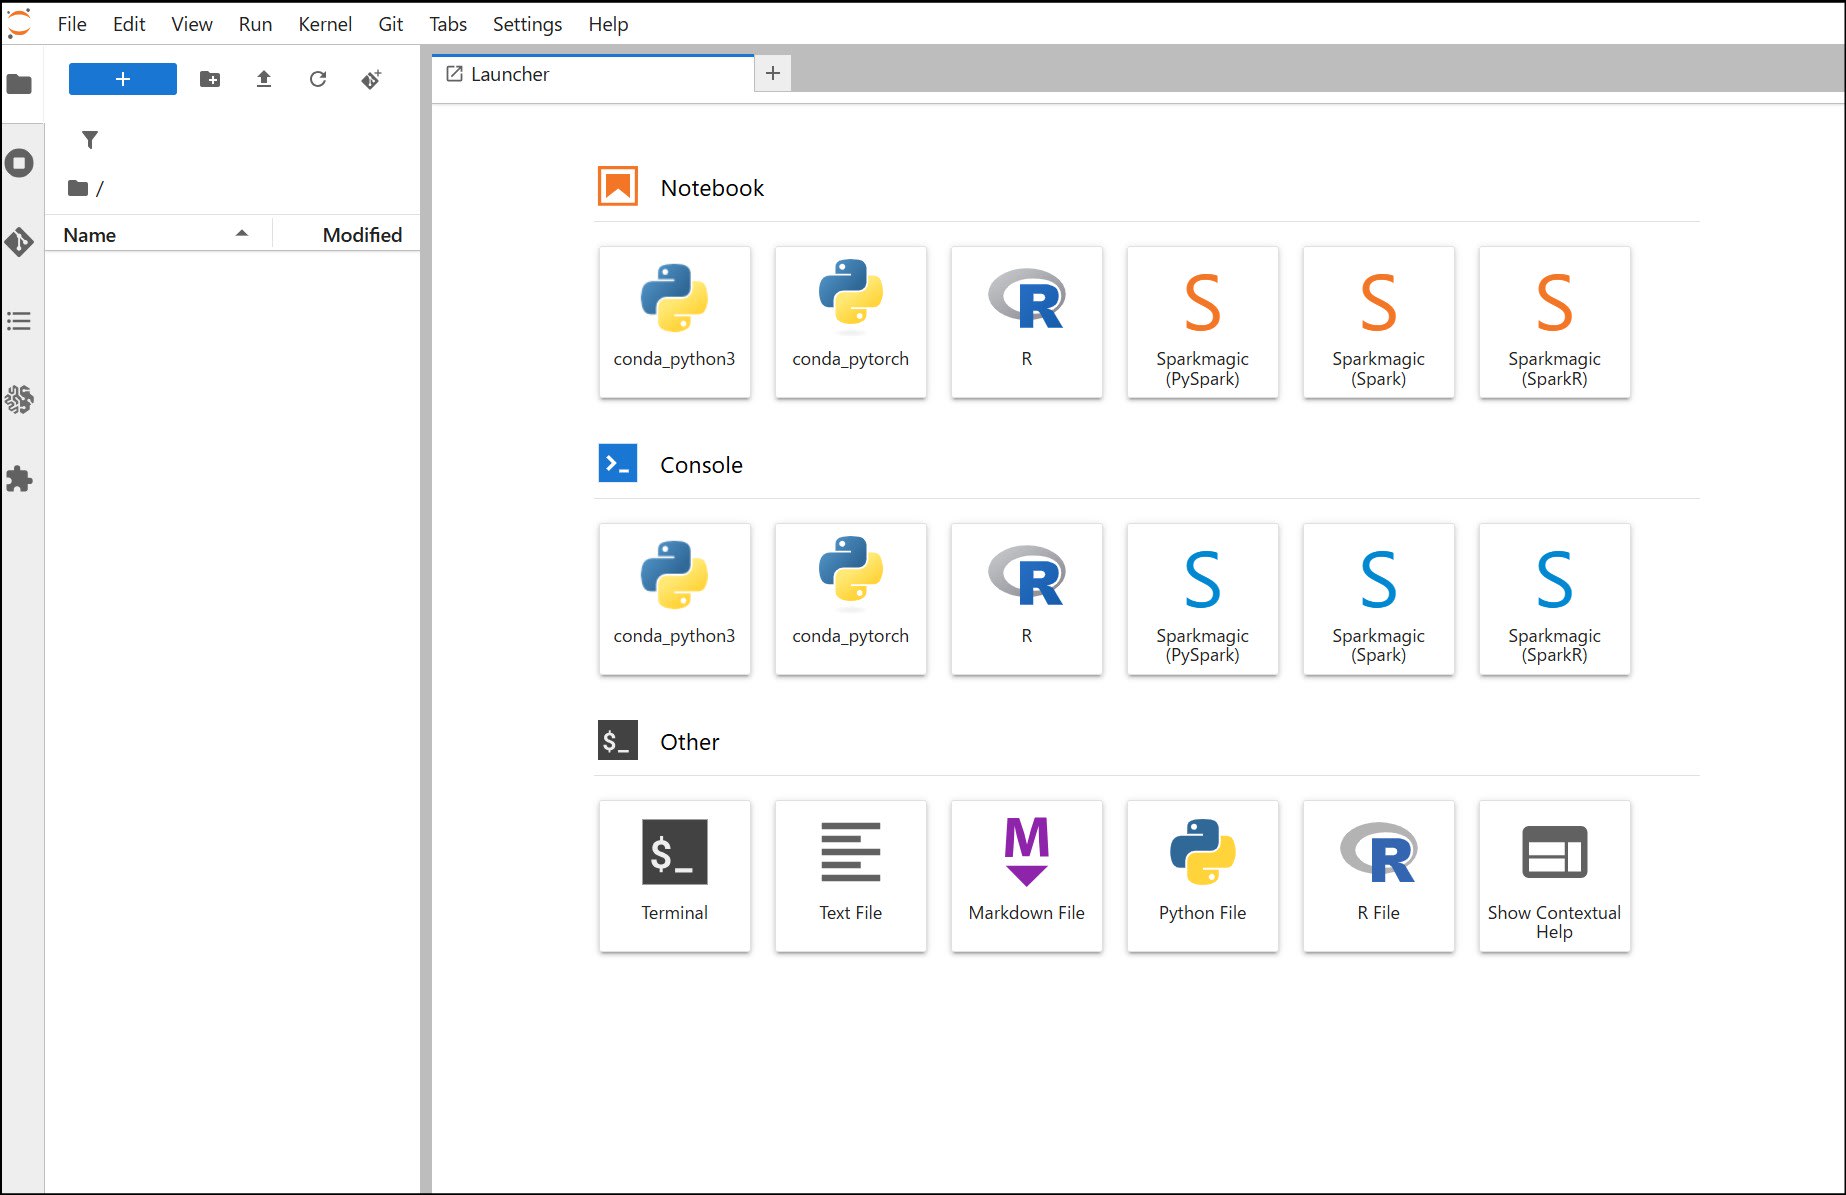The width and height of the screenshot is (1846, 1195).
Task: Open the Git panel in the sidebar
Action: point(21,241)
